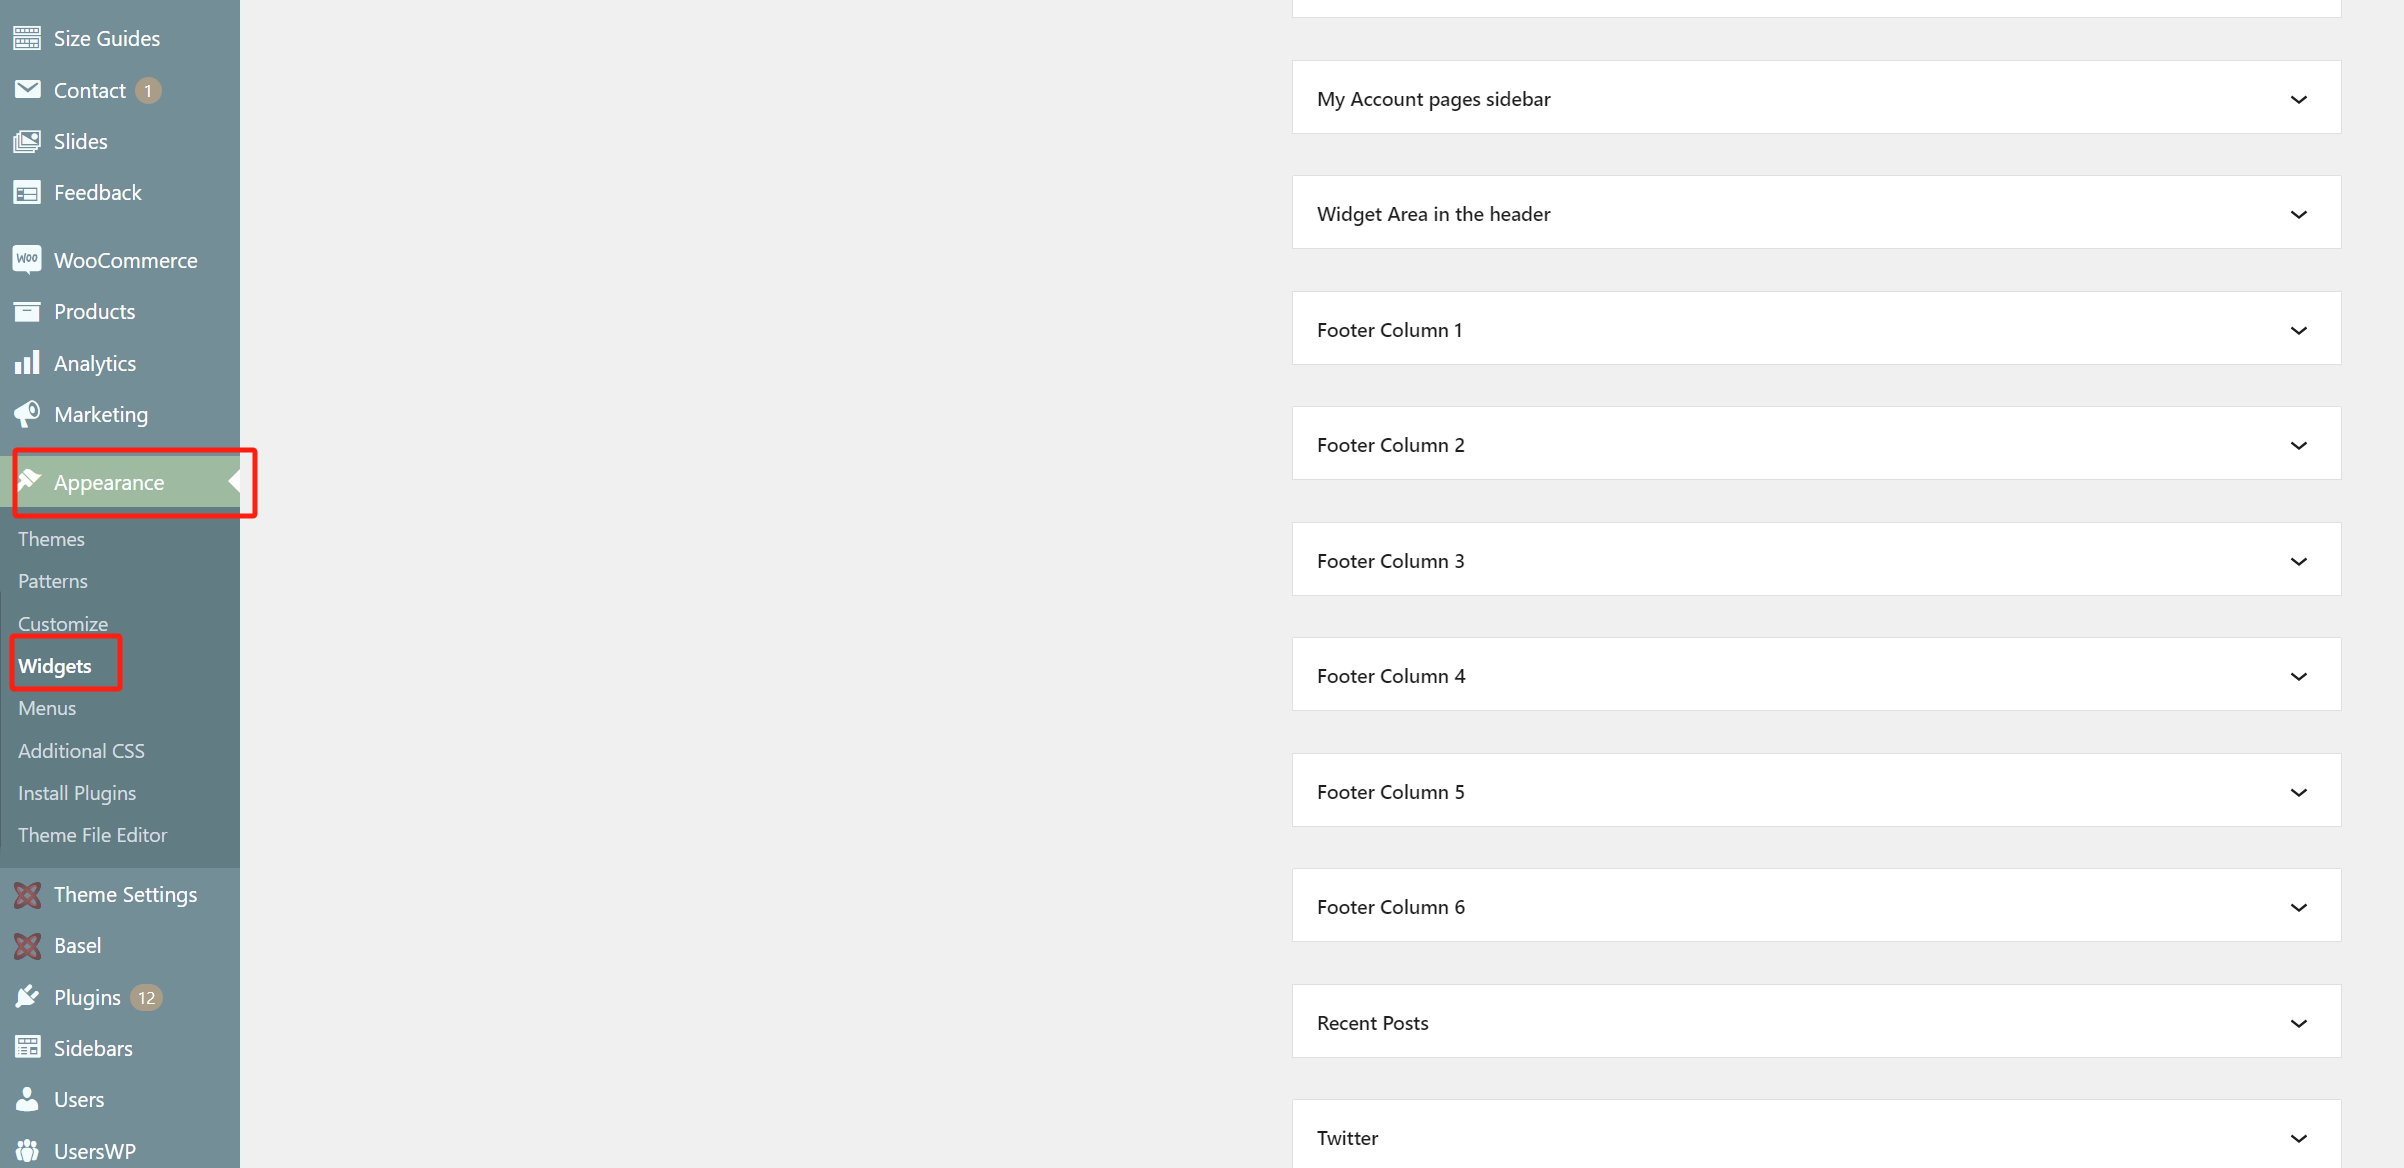Click the Plugins plug icon

[27, 997]
